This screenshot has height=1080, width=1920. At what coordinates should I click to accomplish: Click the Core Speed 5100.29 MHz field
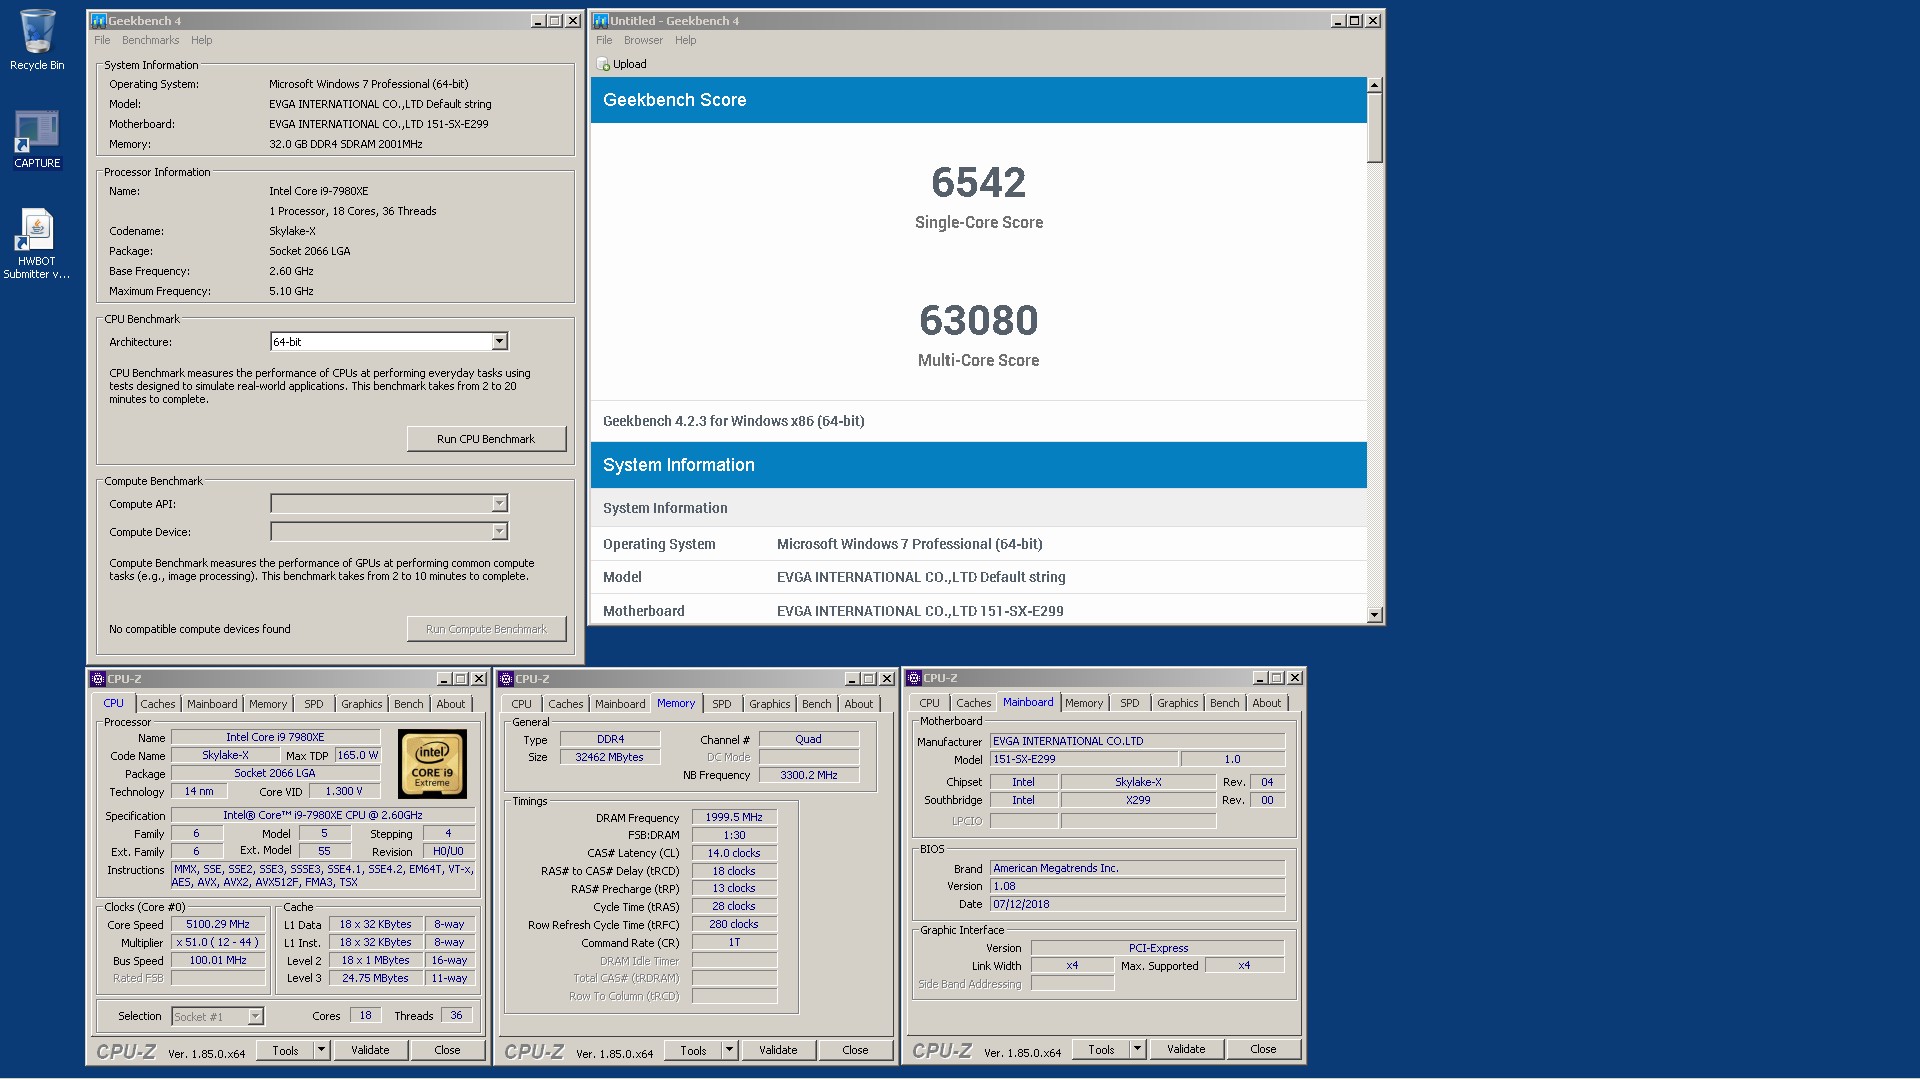pos(218,925)
